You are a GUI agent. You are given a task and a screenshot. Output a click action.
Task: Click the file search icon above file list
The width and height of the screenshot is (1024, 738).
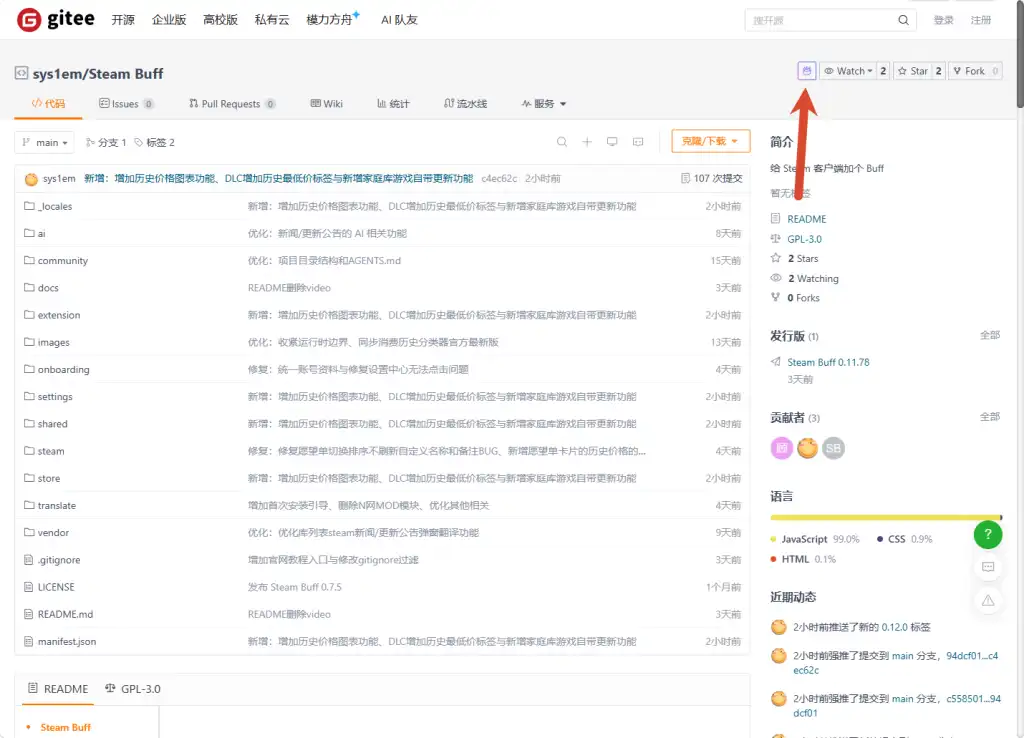562,142
